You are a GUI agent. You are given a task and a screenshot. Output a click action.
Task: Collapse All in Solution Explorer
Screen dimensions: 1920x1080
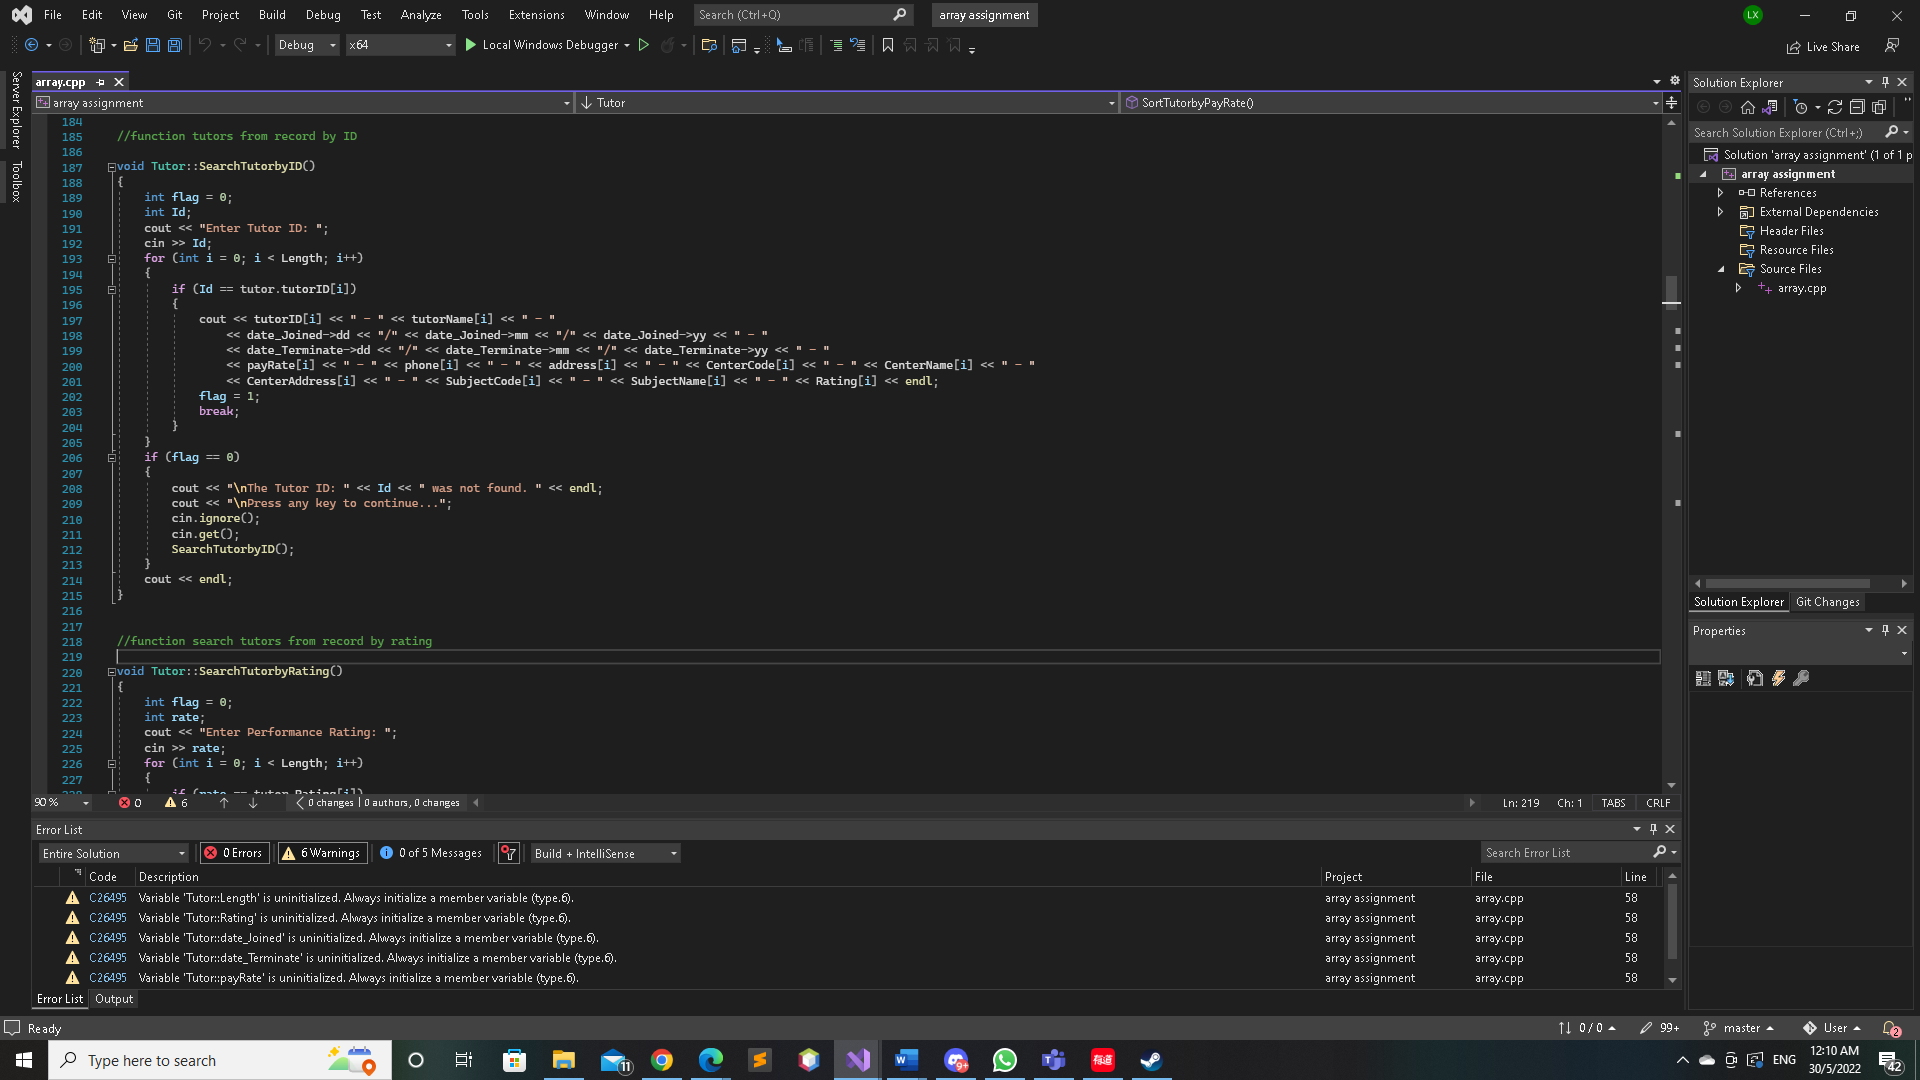tap(1857, 107)
